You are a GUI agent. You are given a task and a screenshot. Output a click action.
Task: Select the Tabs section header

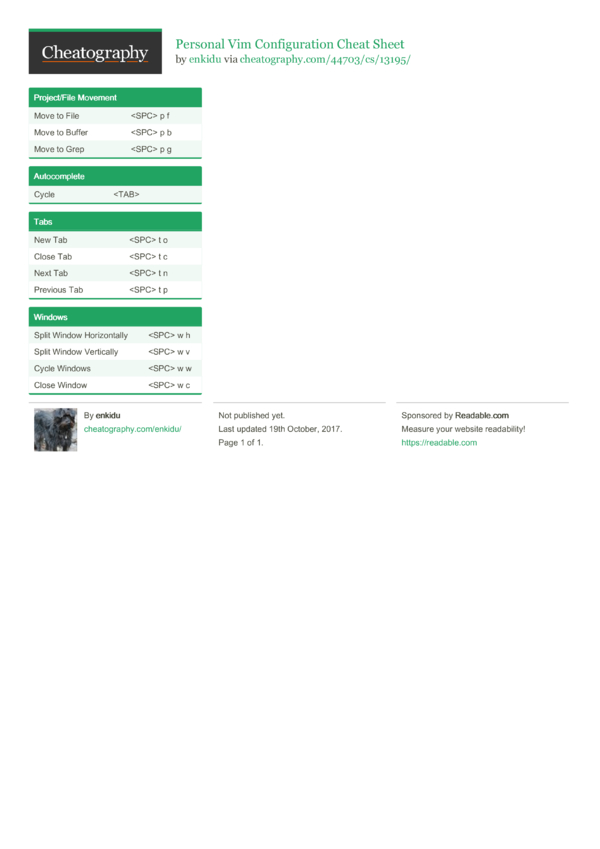(115, 221)
